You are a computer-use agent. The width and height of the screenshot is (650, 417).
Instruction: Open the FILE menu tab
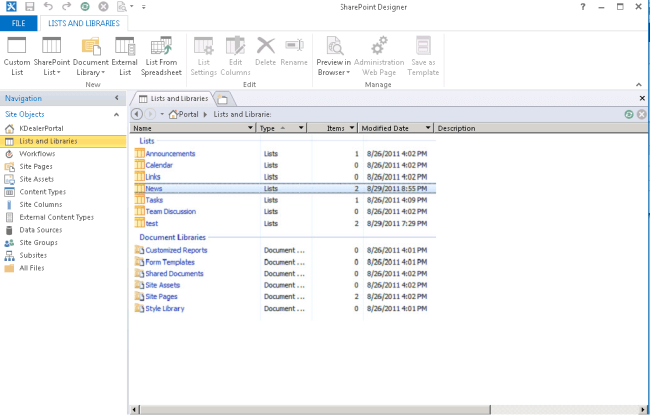(x=18, y=23)
